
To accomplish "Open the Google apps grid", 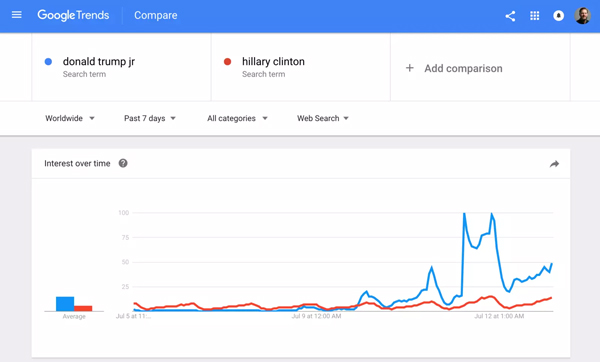I will (535, 16).
